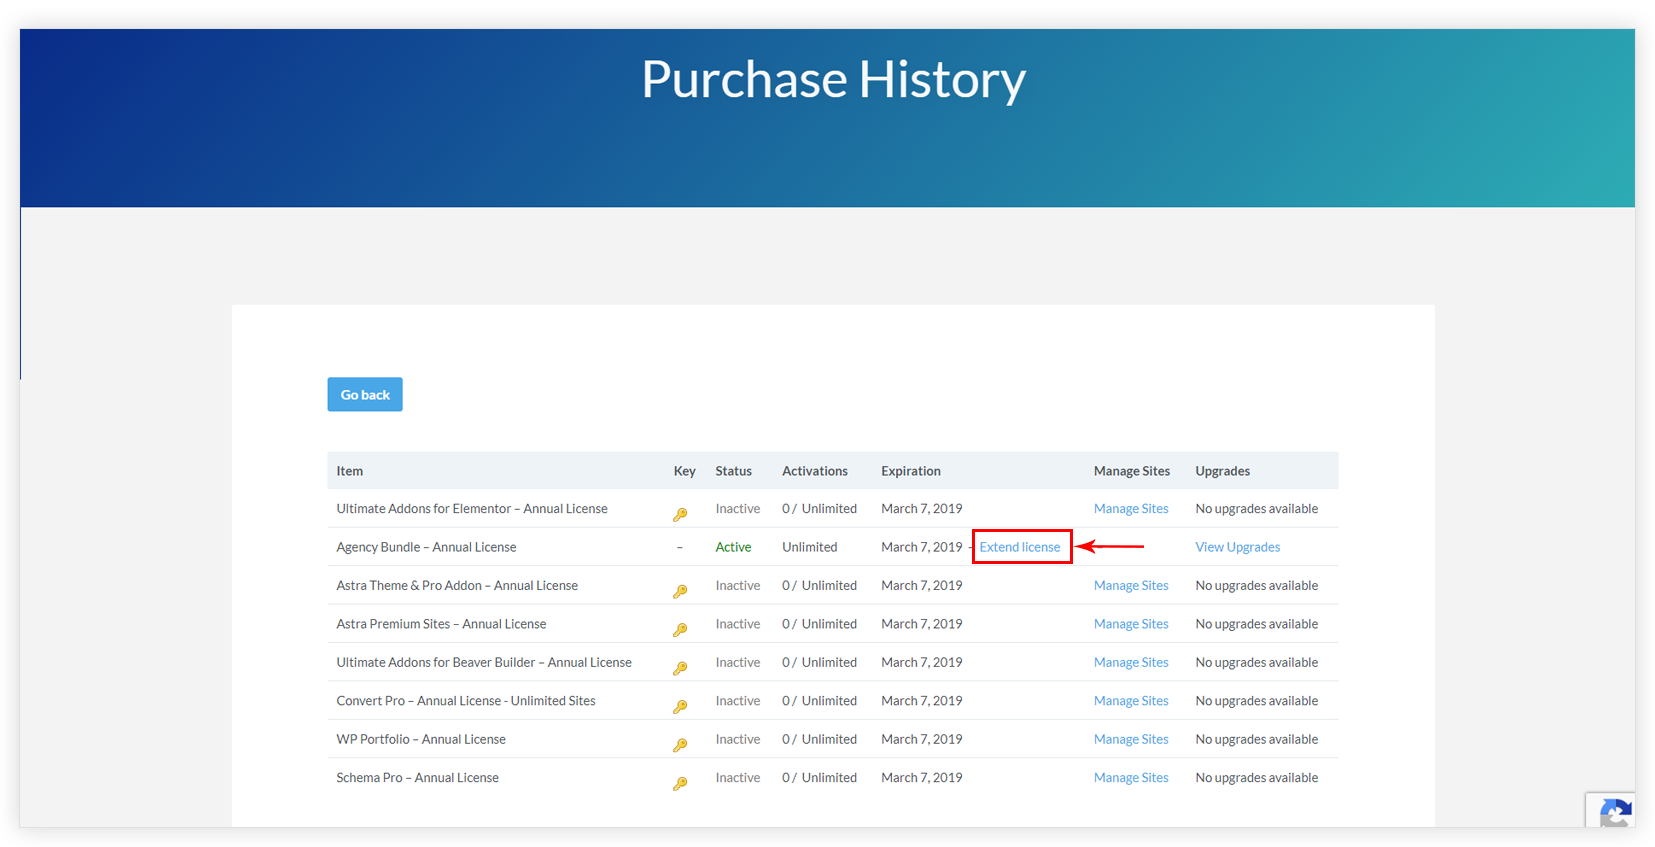This screenshot has height=847, width=1655.
Task: Click 'Agency Bundle – Annual License' text
Action: [x=426, y=547]
